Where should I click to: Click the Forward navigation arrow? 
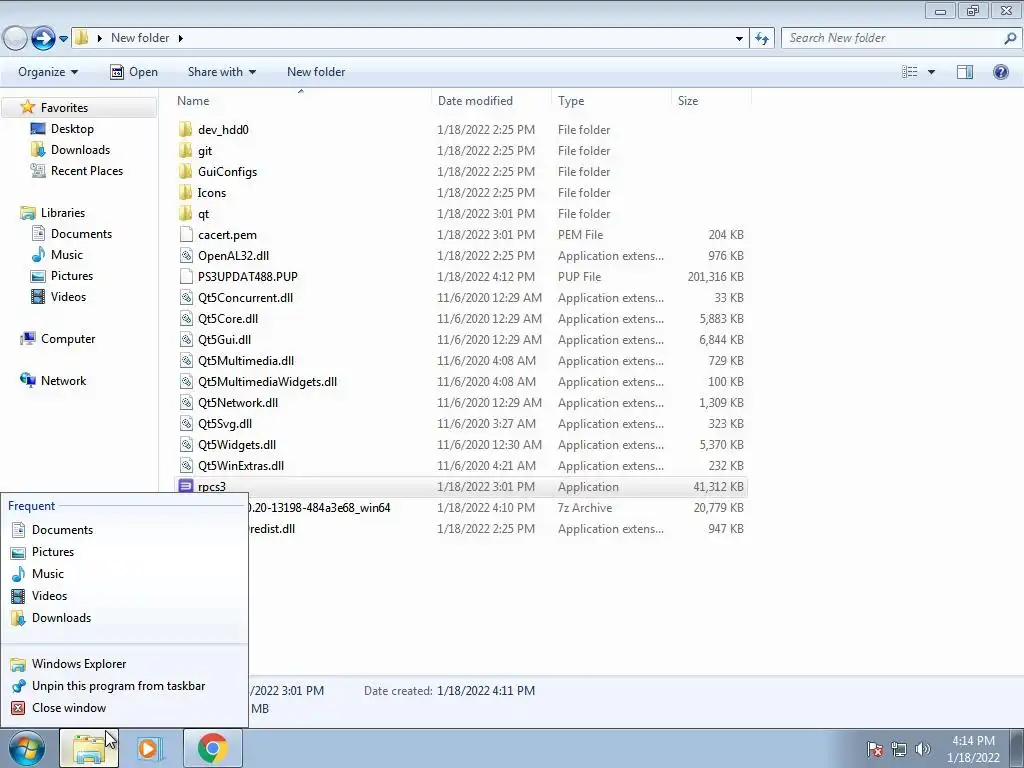tap(43, 39)
